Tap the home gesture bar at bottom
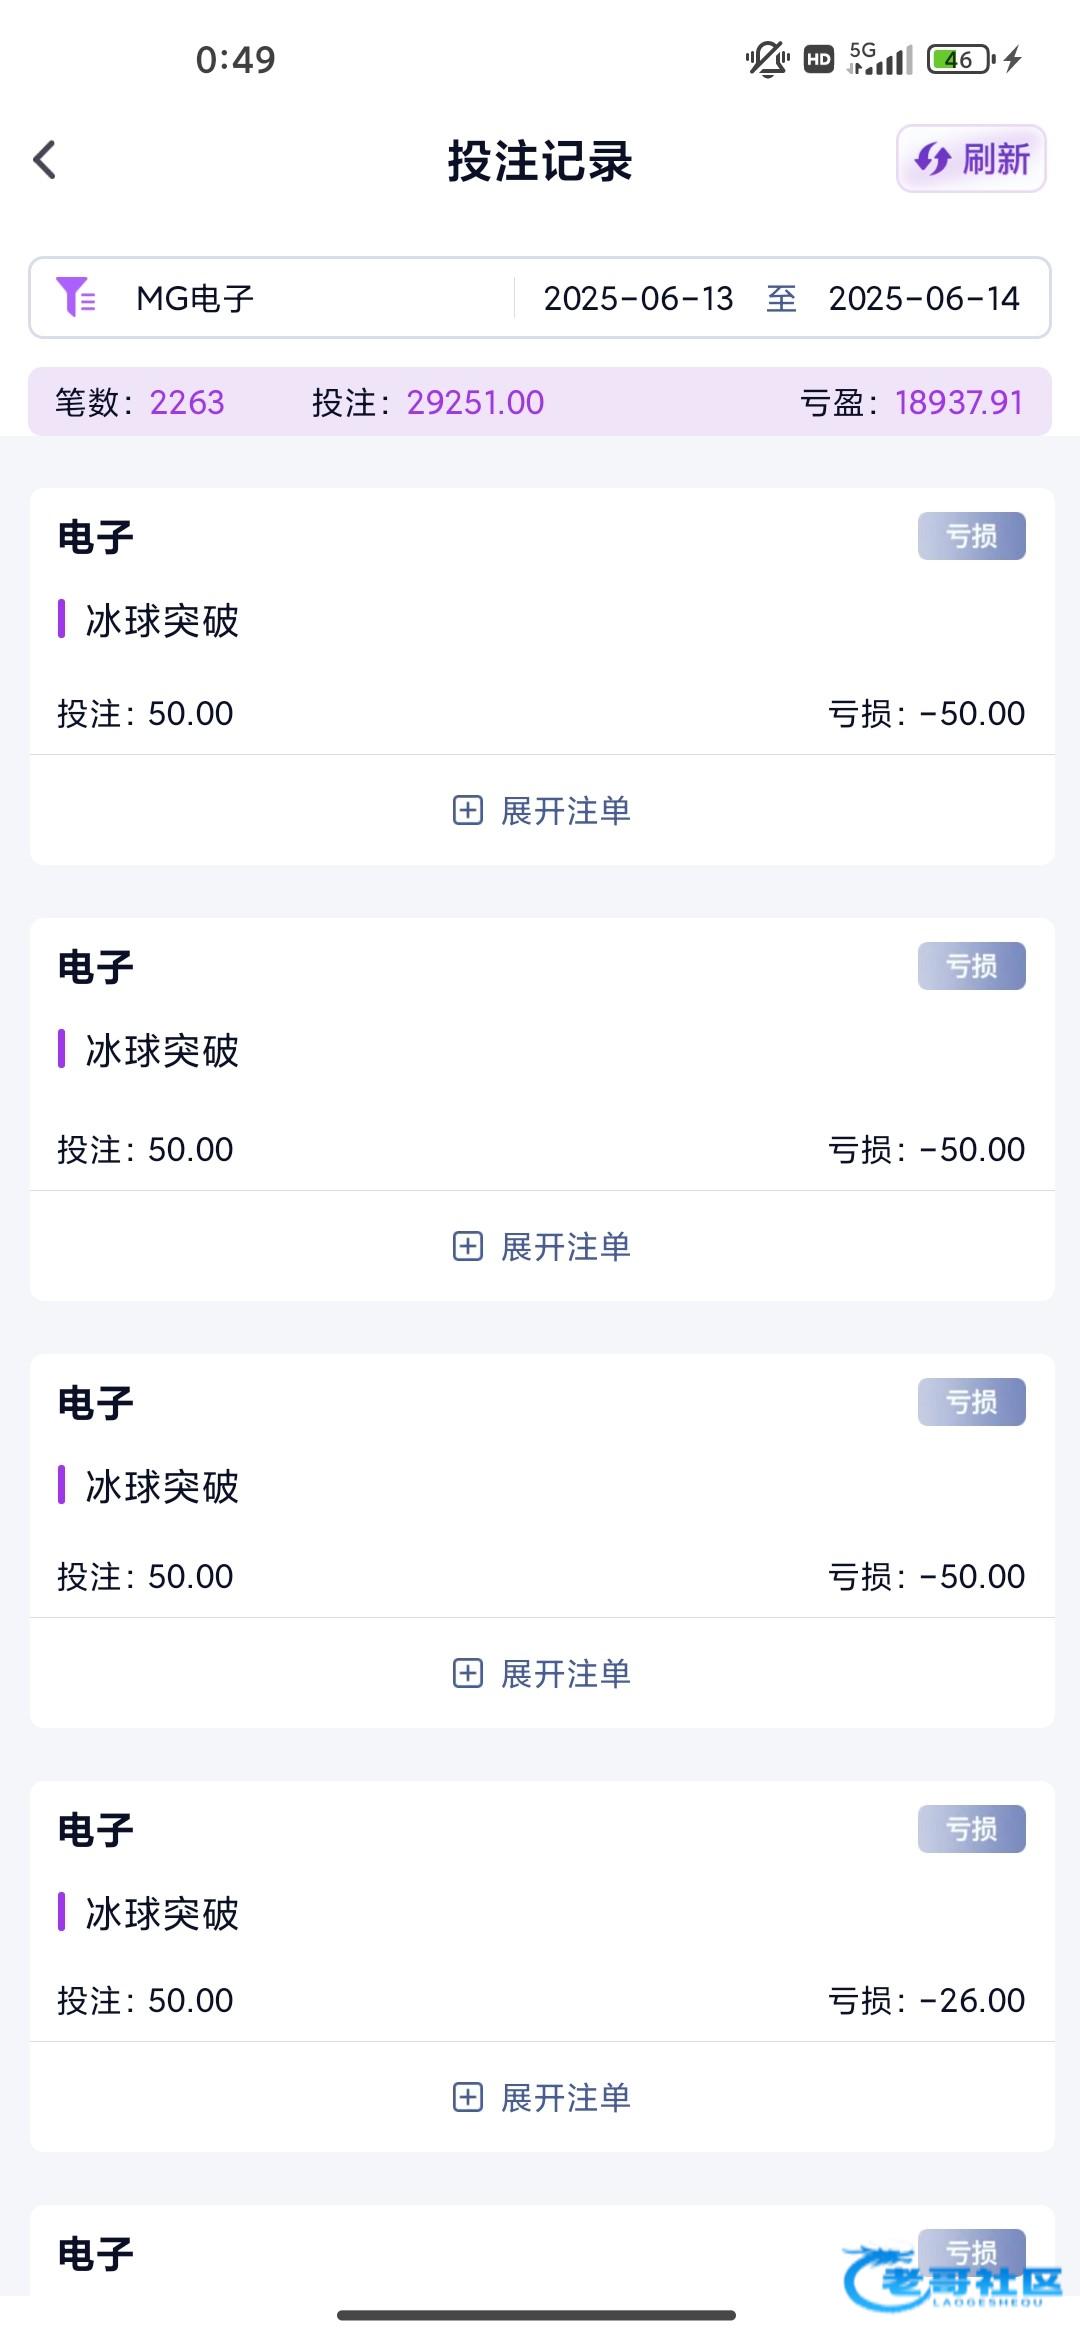Viewport: 1080px width, 2340px height. click(x=537, y=2315)
